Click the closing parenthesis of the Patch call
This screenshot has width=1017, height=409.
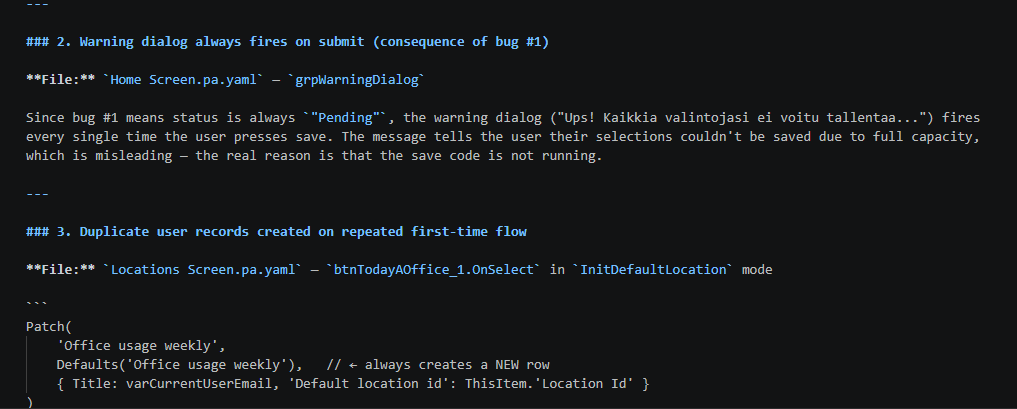[30, 402]
